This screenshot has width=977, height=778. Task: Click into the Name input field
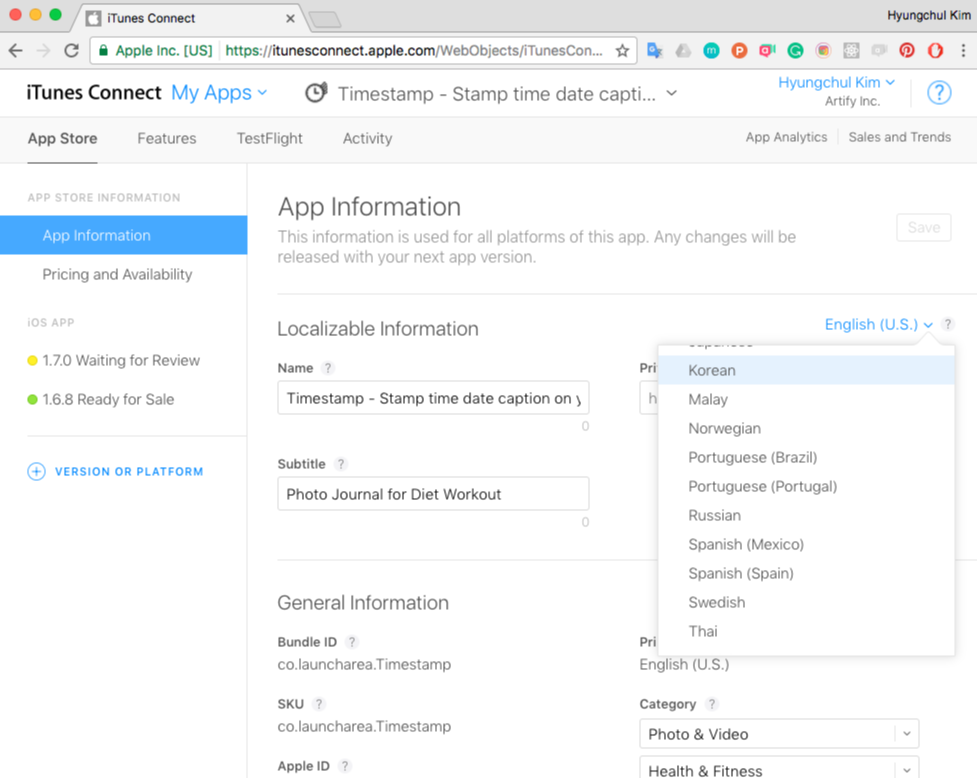click(x=433, y=398)
